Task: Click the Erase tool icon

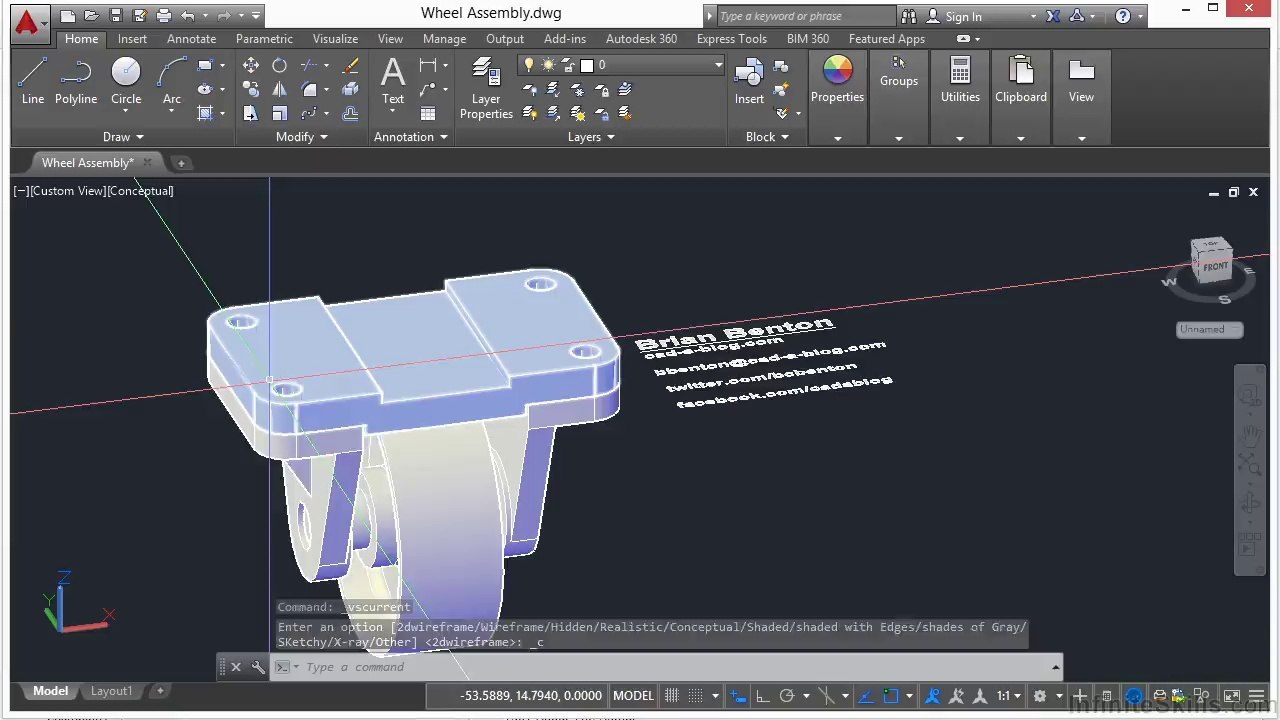Action: click(x=350, y=65)
